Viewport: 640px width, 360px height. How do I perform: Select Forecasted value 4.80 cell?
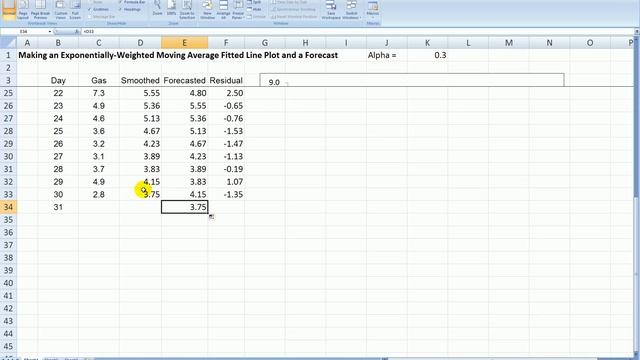tap(184, 93)
